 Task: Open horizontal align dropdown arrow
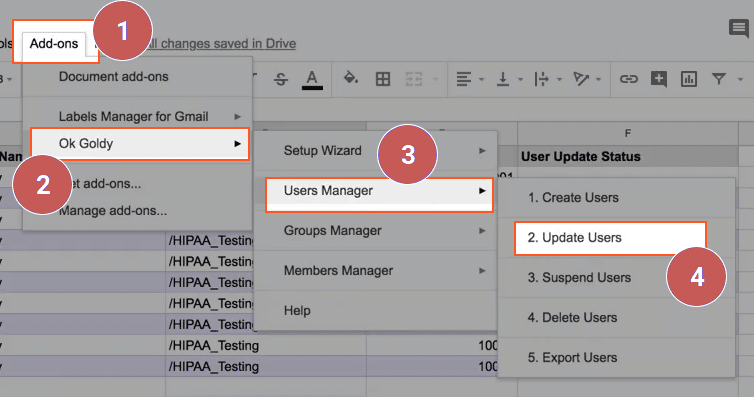pos(481,79)
